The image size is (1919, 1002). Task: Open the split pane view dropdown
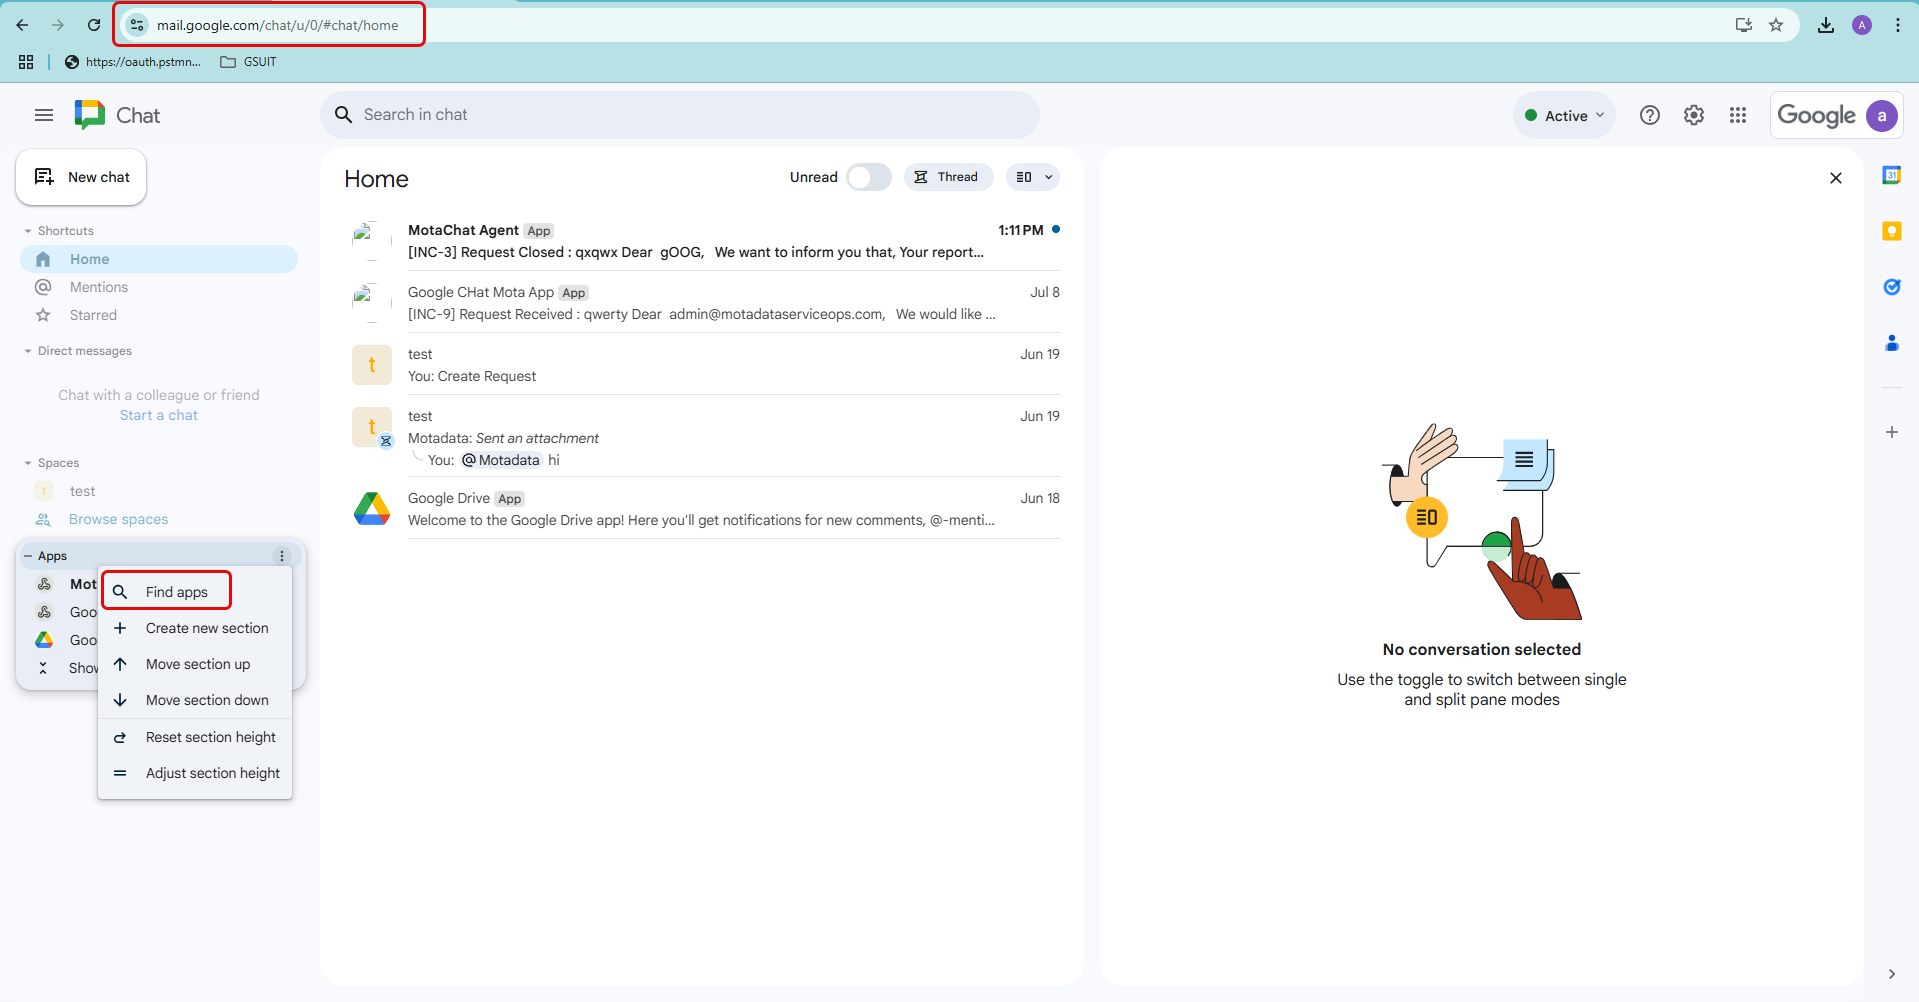1032,176
